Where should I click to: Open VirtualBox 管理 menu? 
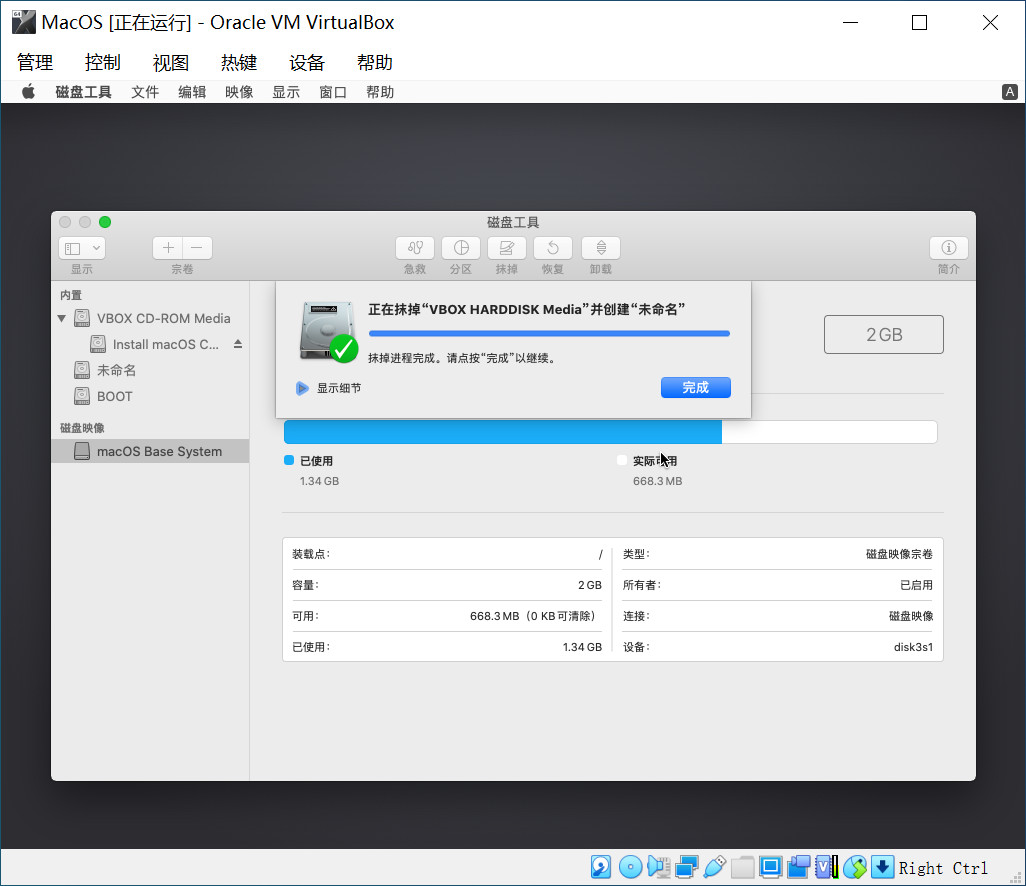[x=35, y=63]
